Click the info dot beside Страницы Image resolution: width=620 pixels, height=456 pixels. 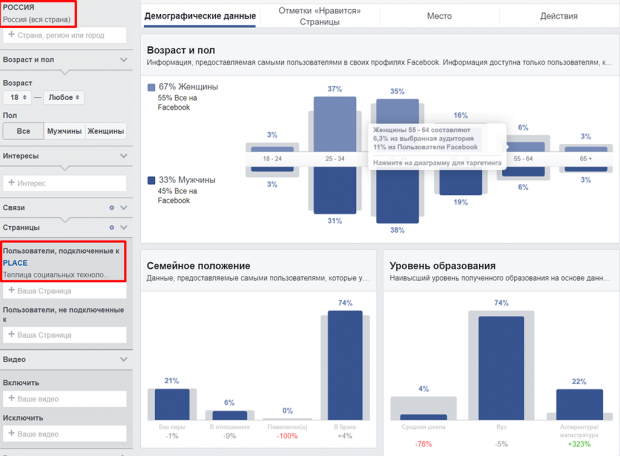click(111, 229)
